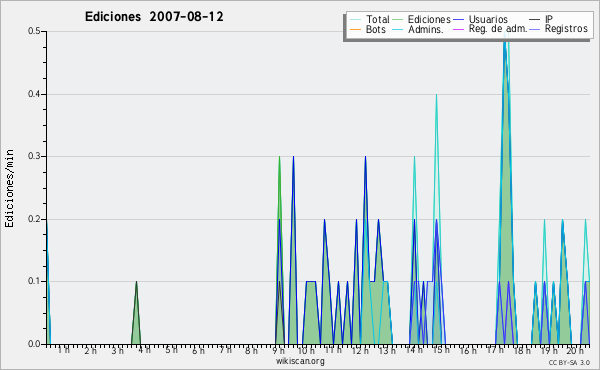Click the 0.3 y-axis value
This screenshot has height=370, width=600.
[x=34, y=156]
